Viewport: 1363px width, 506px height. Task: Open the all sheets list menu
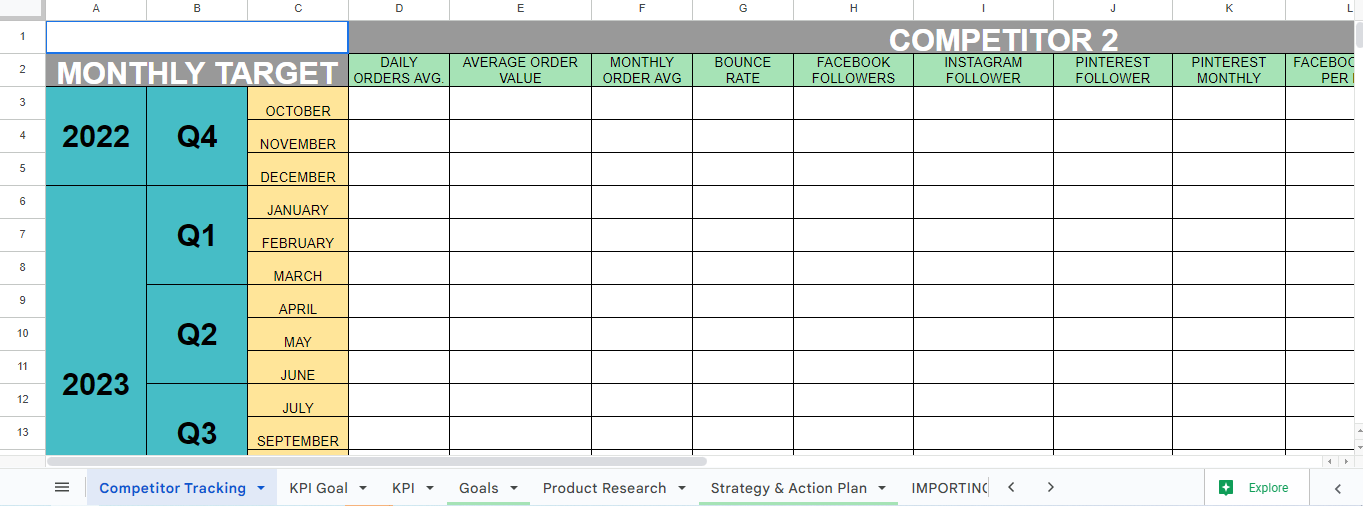pyautogui.click(x=62, y=487)
